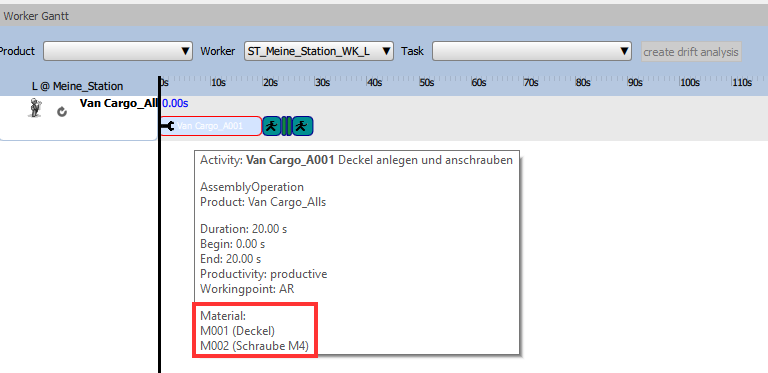Click the Productivity: productive line
768x373 pixels.
tap(264, 274)
